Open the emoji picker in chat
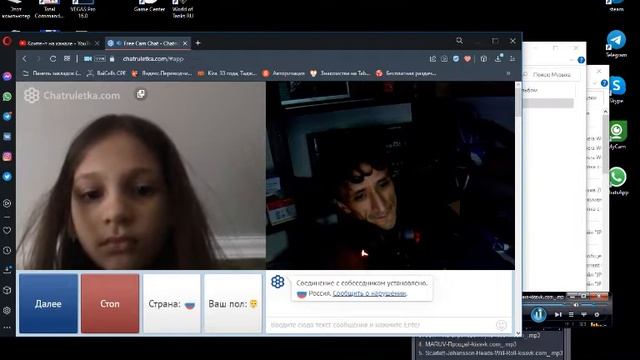The image size is (640, 360). 501,325
